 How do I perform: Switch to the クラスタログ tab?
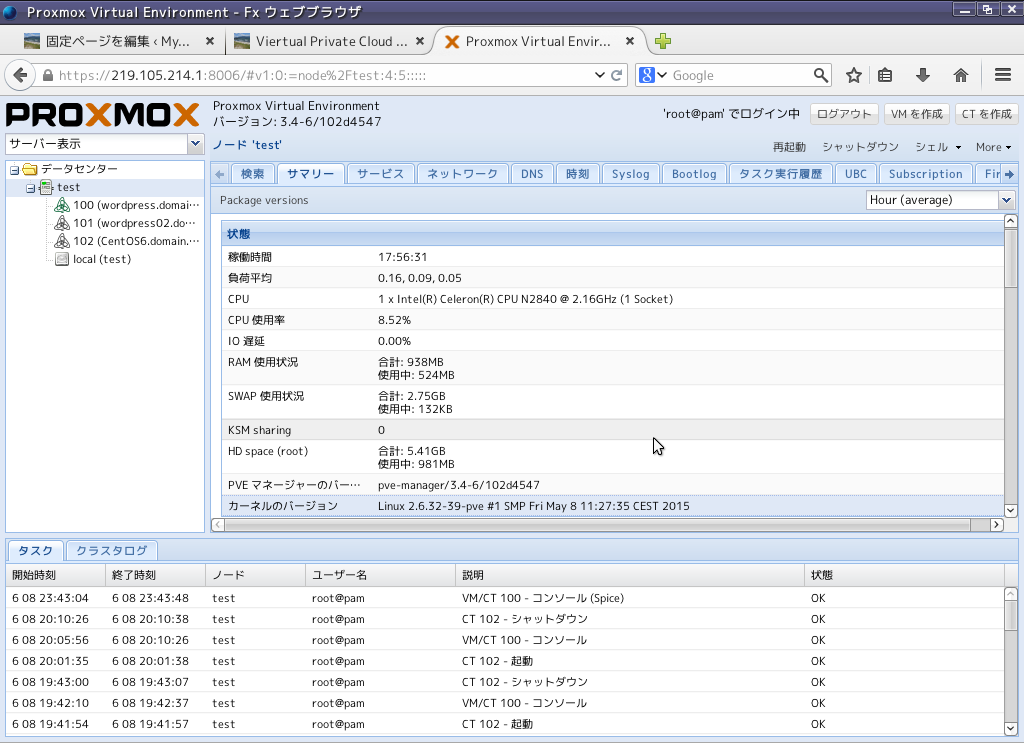point(112,550)
